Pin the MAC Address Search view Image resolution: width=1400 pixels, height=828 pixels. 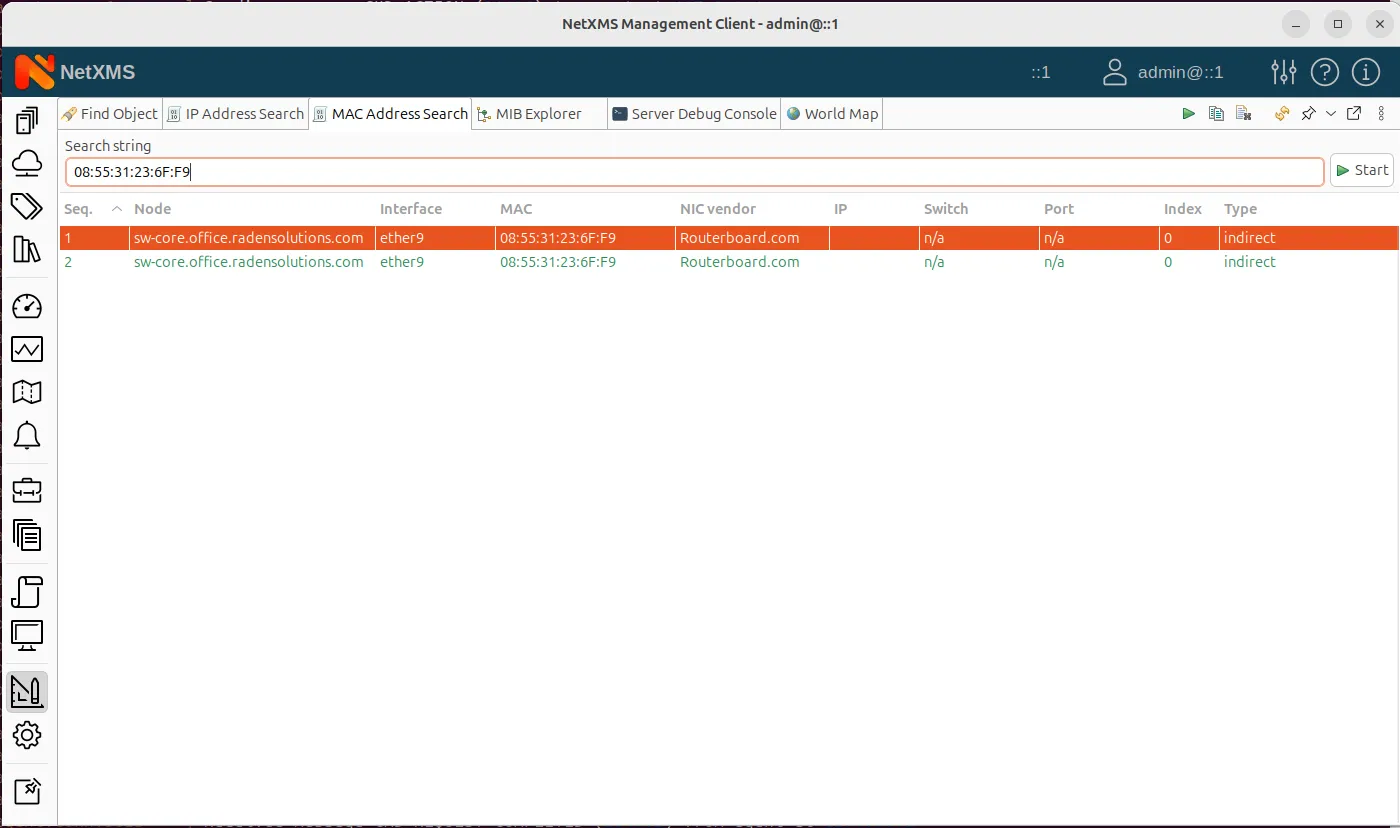click(1308, 113)
